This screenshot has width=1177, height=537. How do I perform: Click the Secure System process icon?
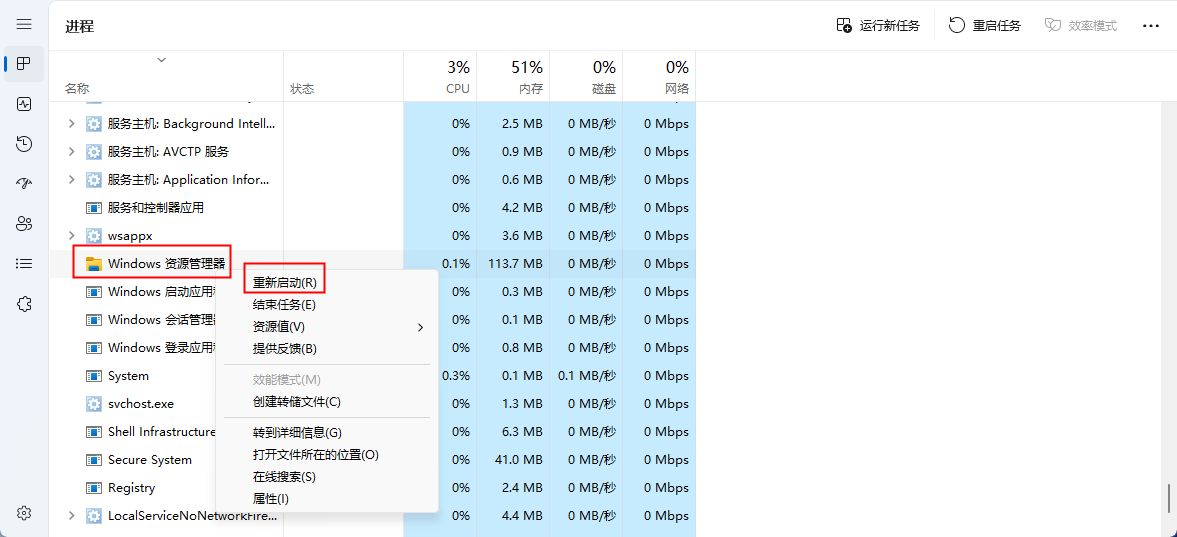pos(94,460)
